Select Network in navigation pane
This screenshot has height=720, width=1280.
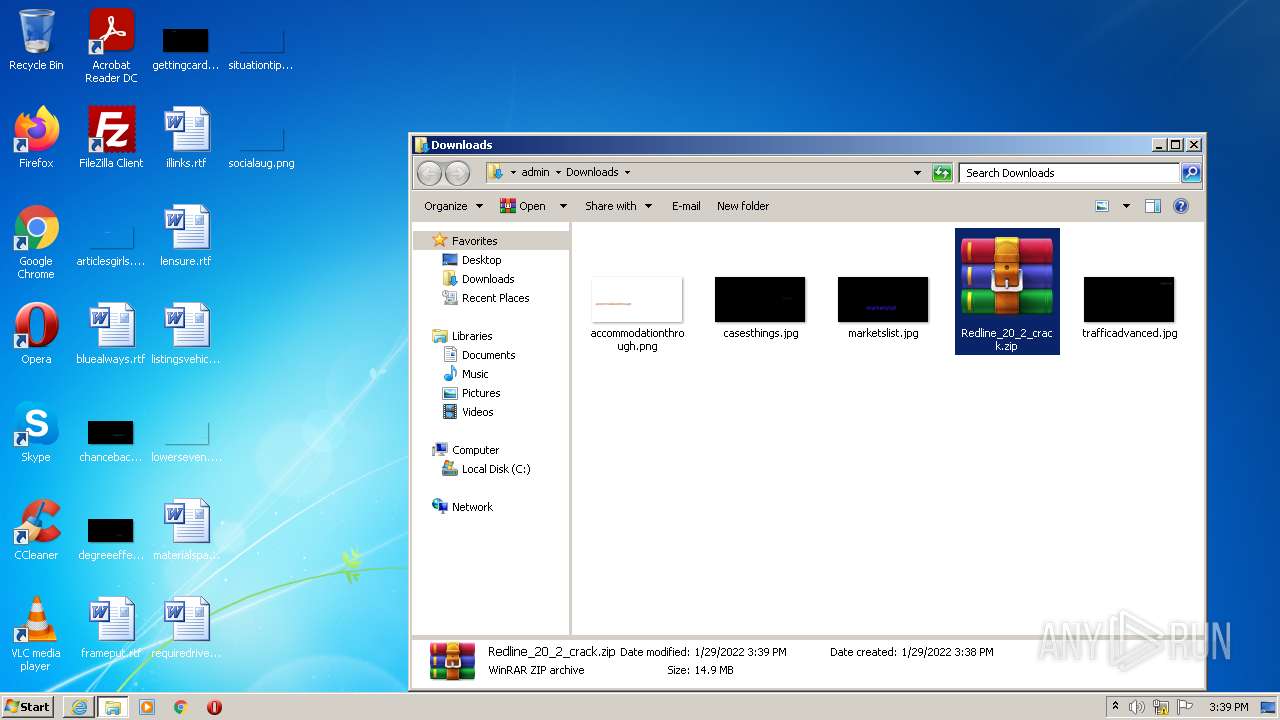pyautogui.click(x=472, y=507)
